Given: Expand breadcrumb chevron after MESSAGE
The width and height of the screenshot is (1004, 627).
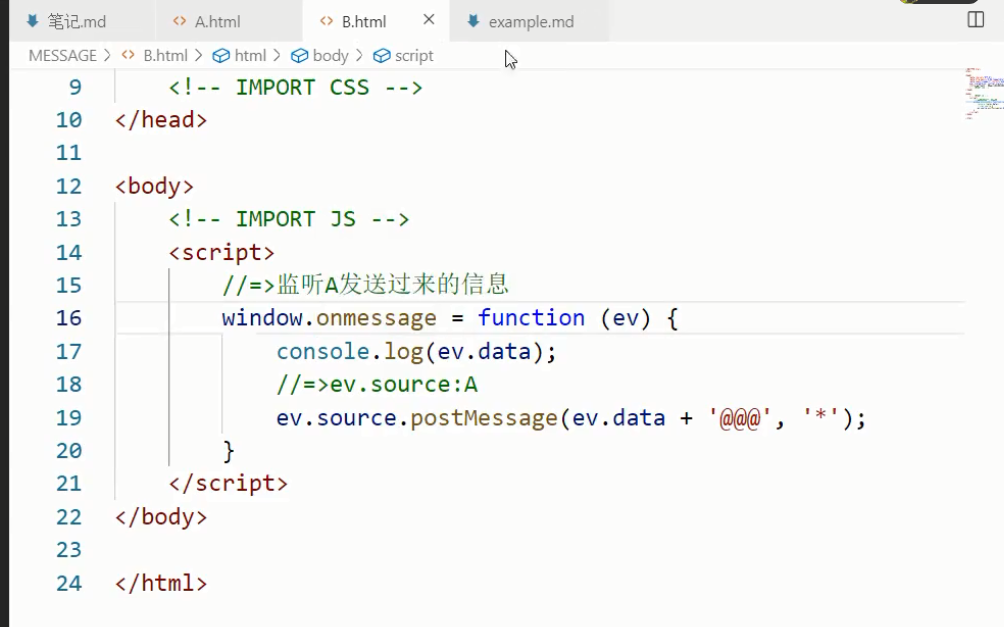Looking at the screenshot, I should pos(107,56).
